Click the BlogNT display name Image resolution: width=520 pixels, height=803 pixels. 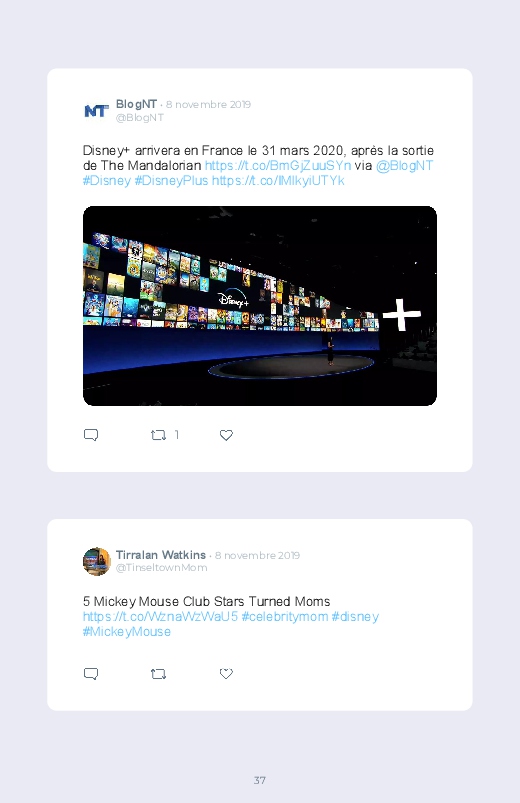136,104
